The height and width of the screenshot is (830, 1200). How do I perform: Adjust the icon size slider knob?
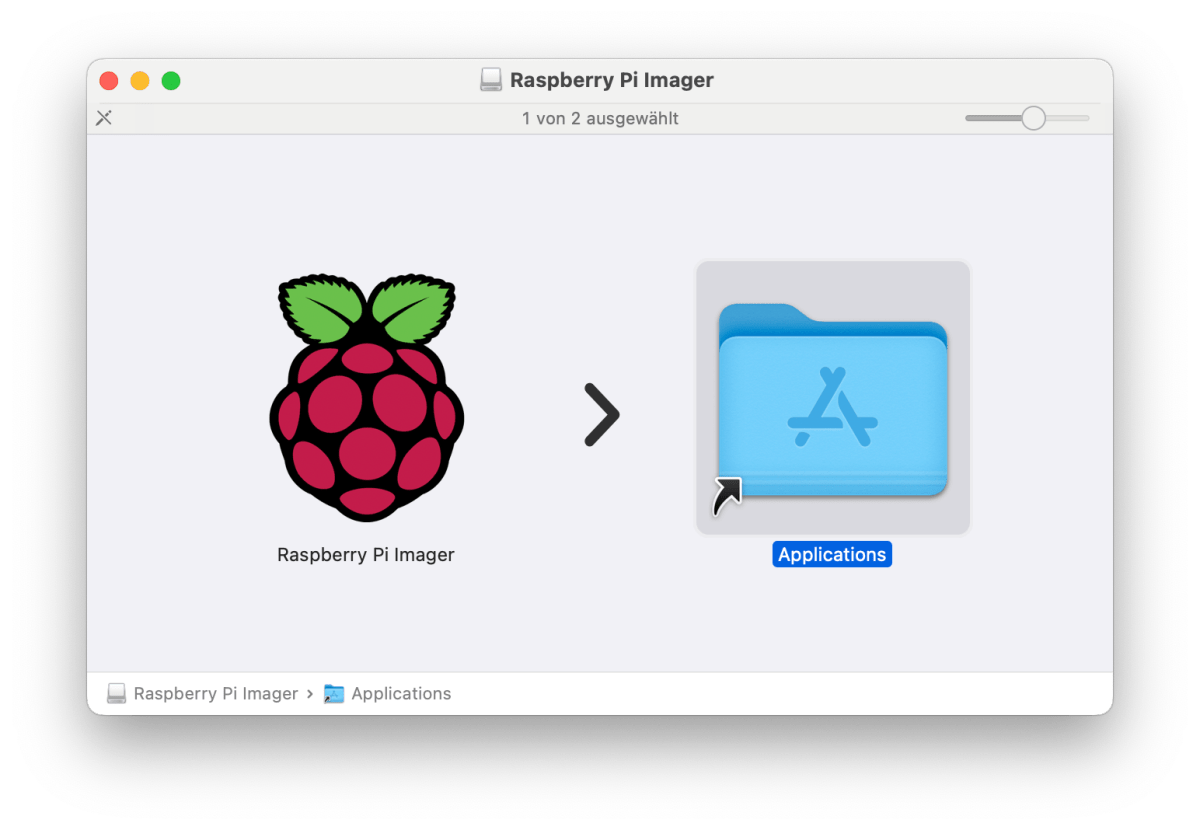(1033, 118)
